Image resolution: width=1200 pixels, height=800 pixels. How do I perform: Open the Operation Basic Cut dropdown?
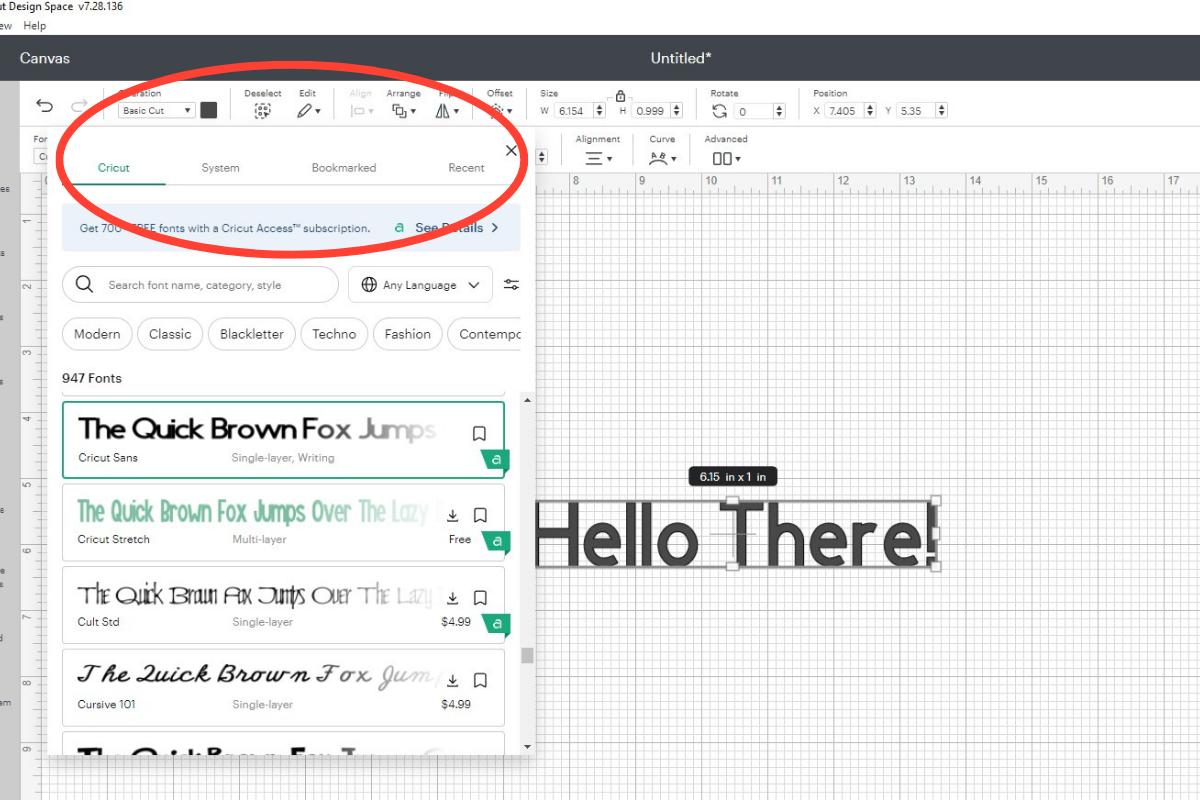157,111
